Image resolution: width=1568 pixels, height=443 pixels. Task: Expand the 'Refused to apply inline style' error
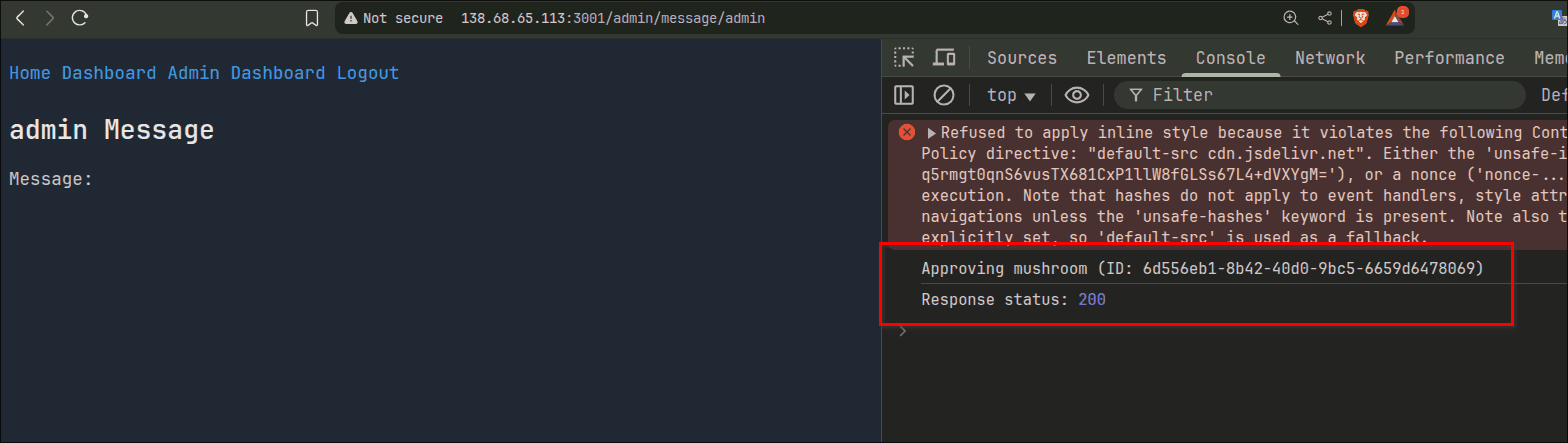932,133
